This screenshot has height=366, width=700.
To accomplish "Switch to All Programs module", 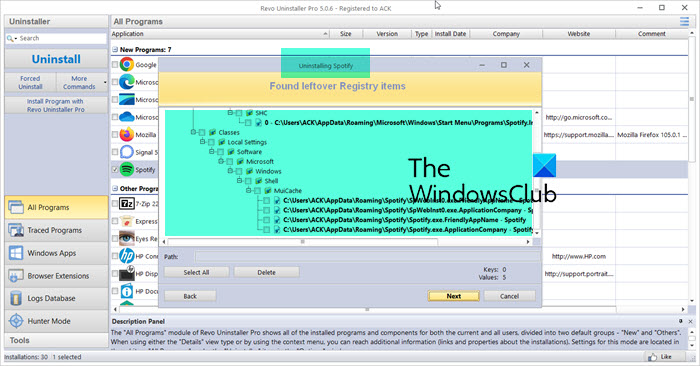I will (x=56, y=208).
